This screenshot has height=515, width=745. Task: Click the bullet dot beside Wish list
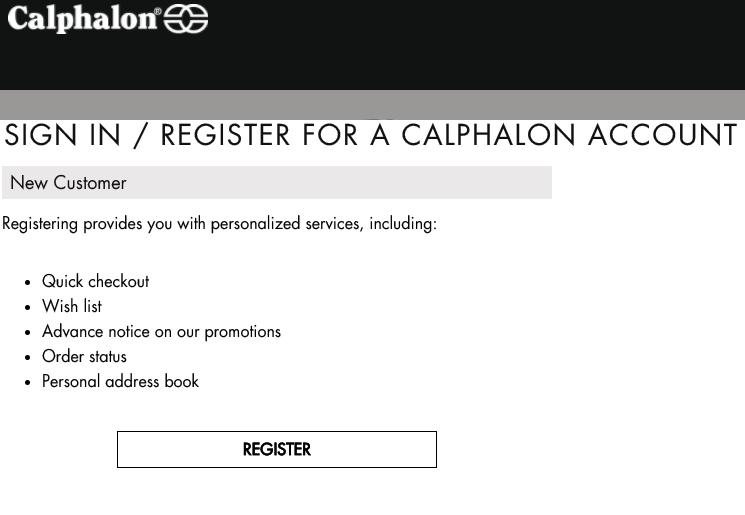(x=28, y=307)
